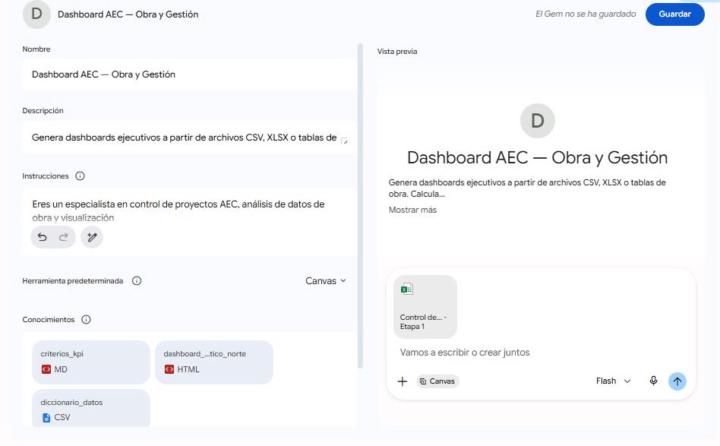Rewrite instructions with magic wand icon

coord(92,237)
